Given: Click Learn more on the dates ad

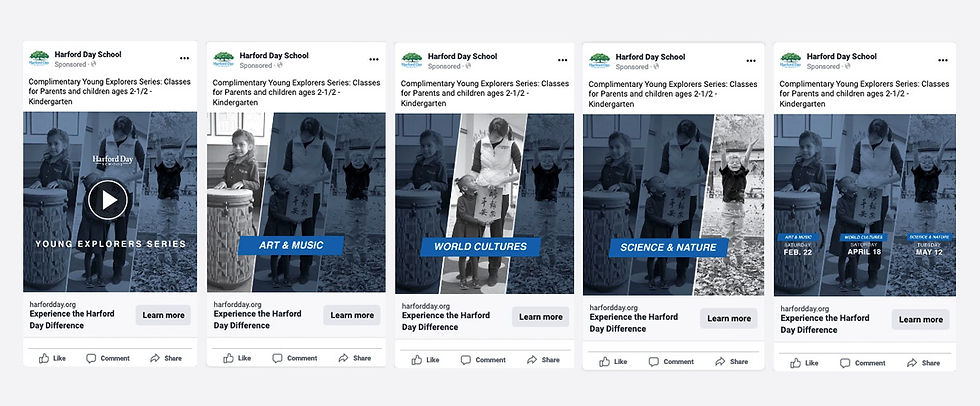Looking at the screenshot, I should [921, 319].
